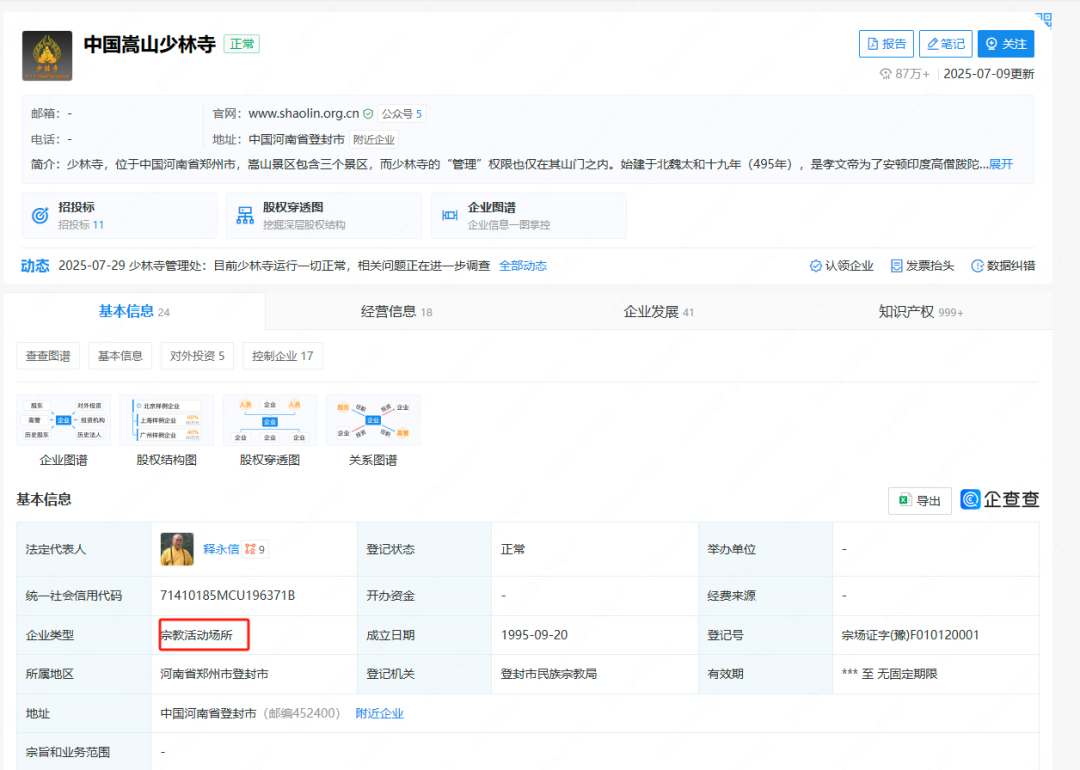Select the 基本信息 sub-tab button
The height and width of the screenshot is (770, 1080).
coord(120,356)
